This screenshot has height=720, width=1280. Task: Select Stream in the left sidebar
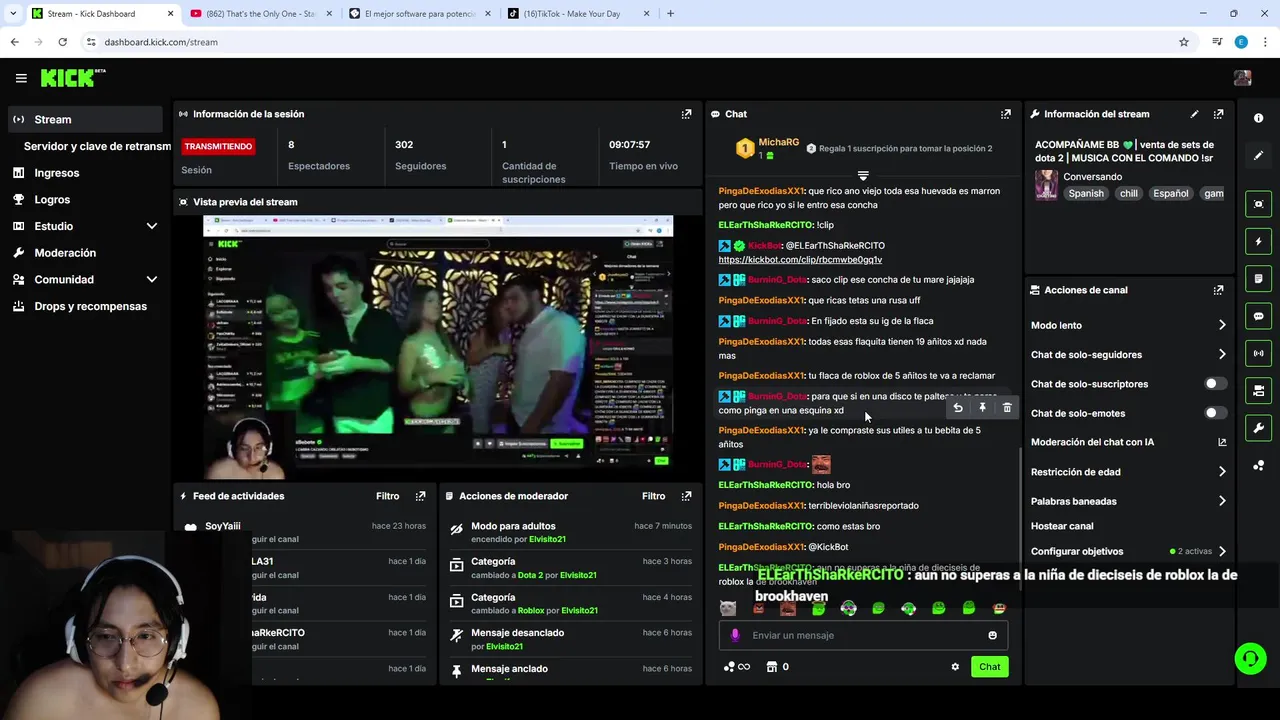coord(86,119)
